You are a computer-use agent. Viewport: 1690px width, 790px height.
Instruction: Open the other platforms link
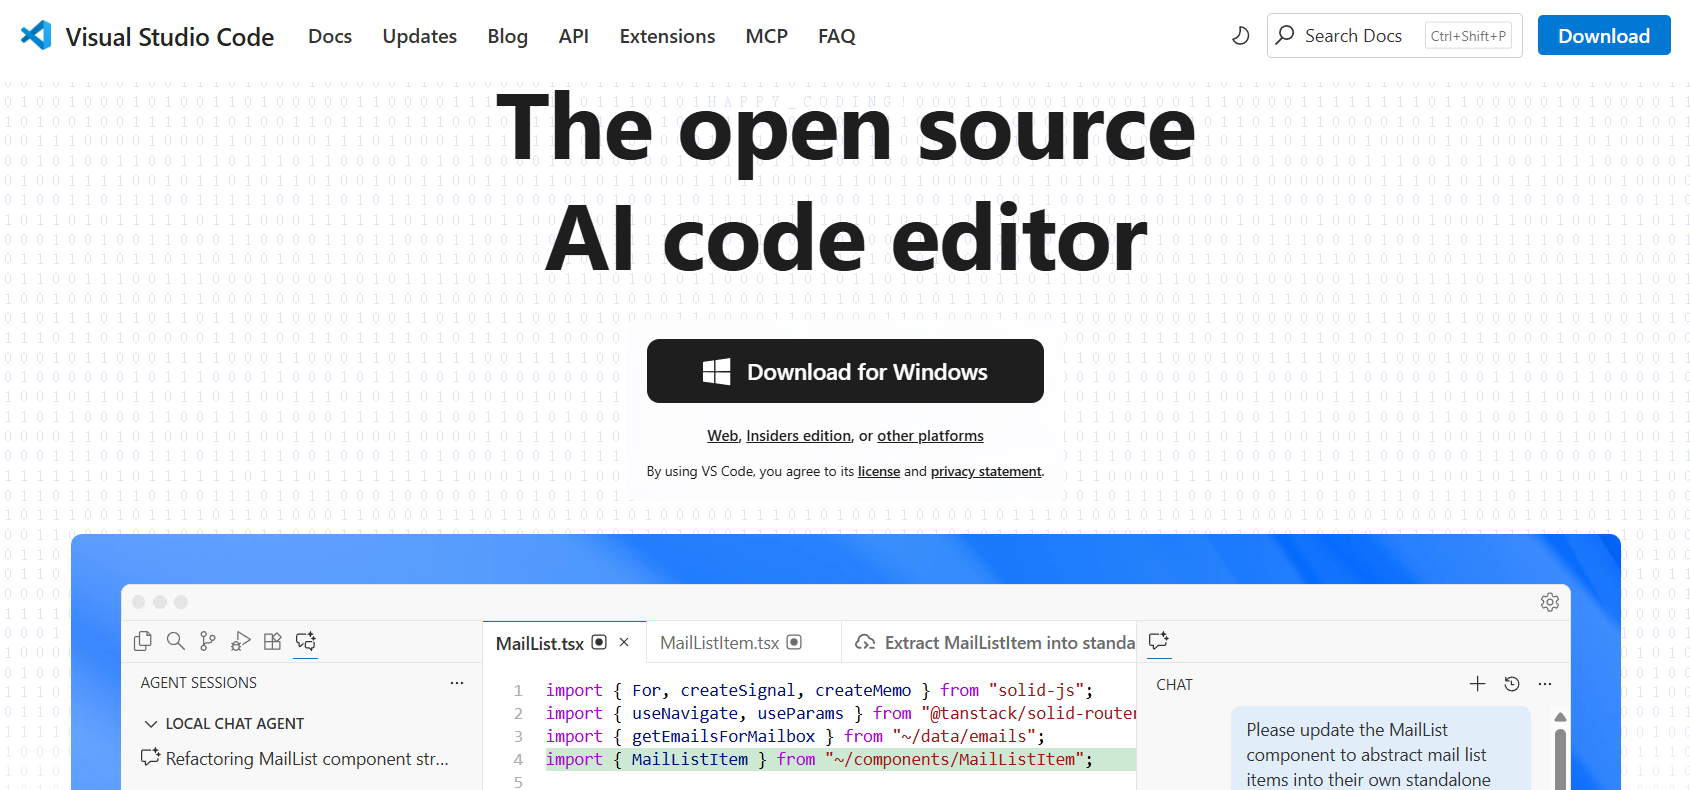(930, 436)
